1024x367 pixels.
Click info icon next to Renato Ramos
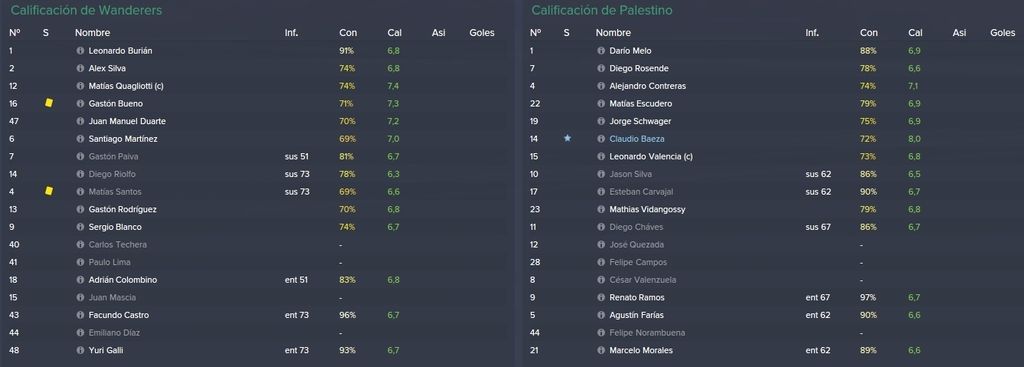pos(601,297)
